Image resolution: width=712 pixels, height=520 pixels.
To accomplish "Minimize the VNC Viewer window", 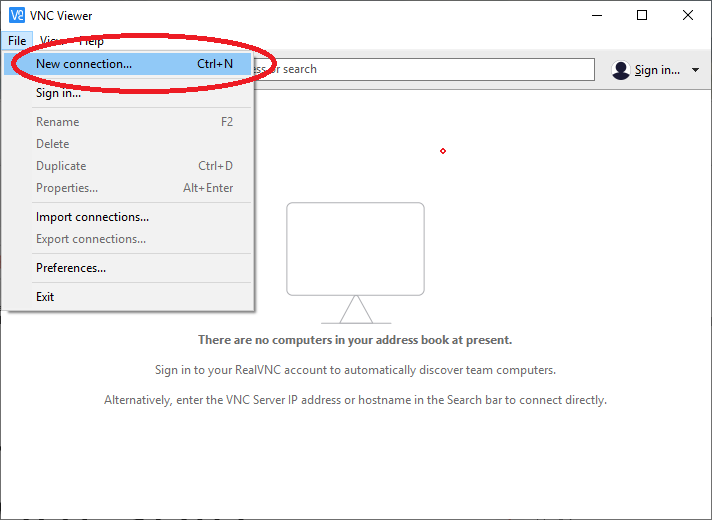I will click(597, 15).
